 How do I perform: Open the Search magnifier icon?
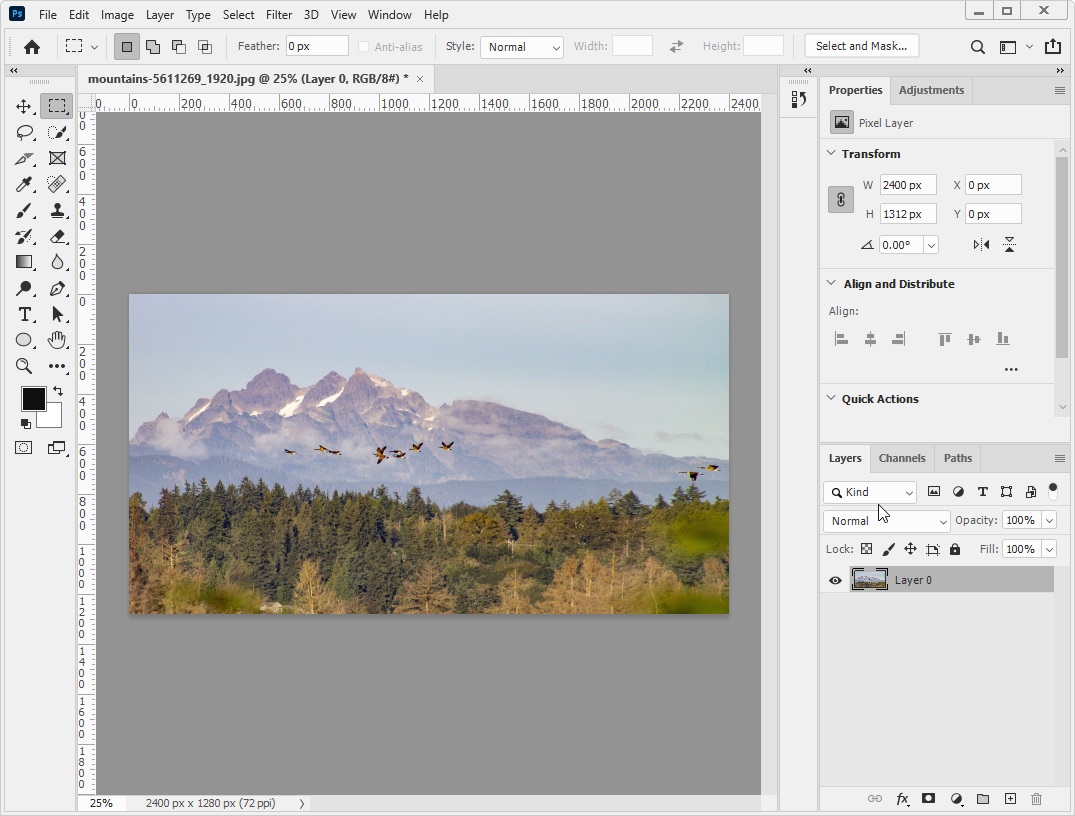point(978,47)
